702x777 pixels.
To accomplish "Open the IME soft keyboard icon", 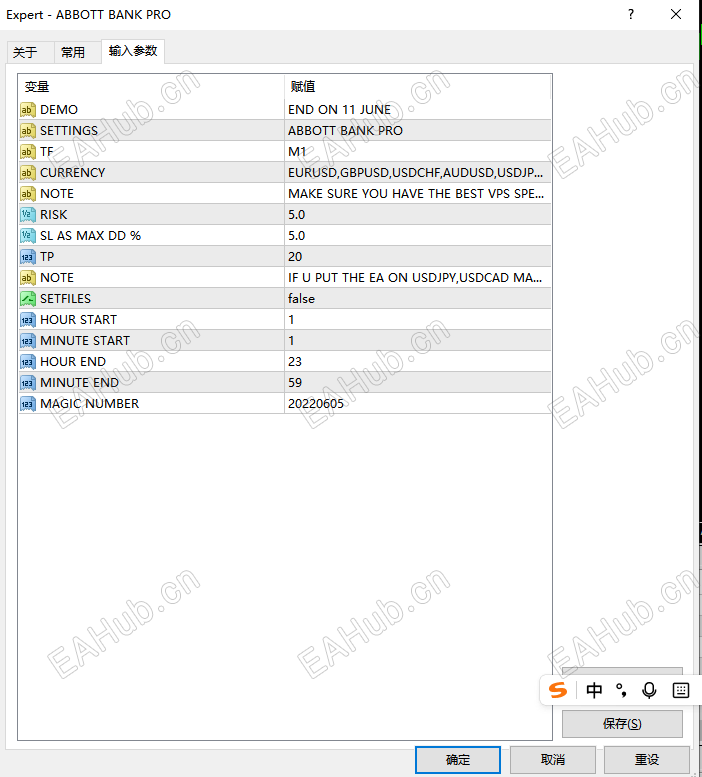I will (681, 690).
